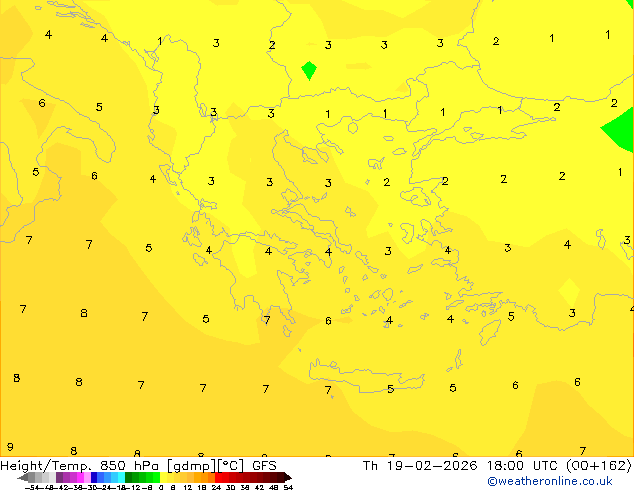Click the cyan swatch in the color legend
Image resolution: width=634 pixels, height=490 pixels.
pos(121,477)
